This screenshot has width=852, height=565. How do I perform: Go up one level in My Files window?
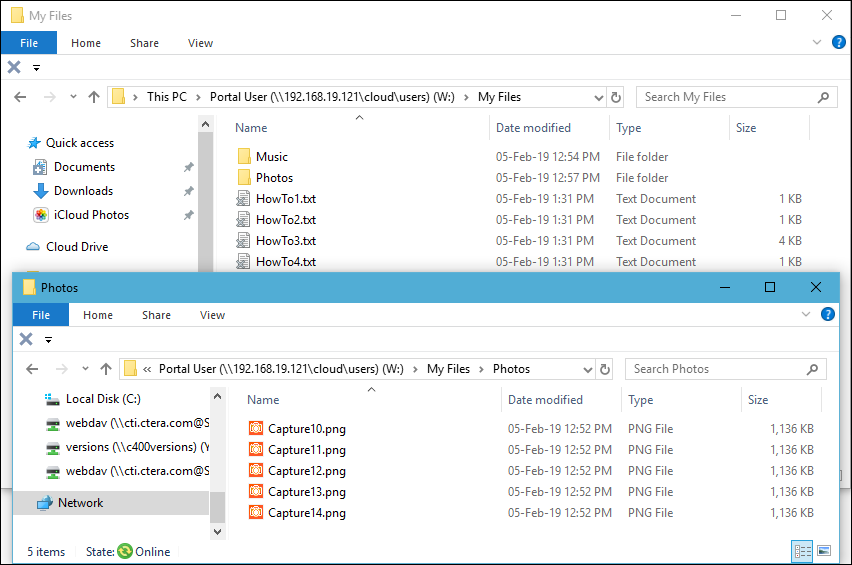point(94,97)
